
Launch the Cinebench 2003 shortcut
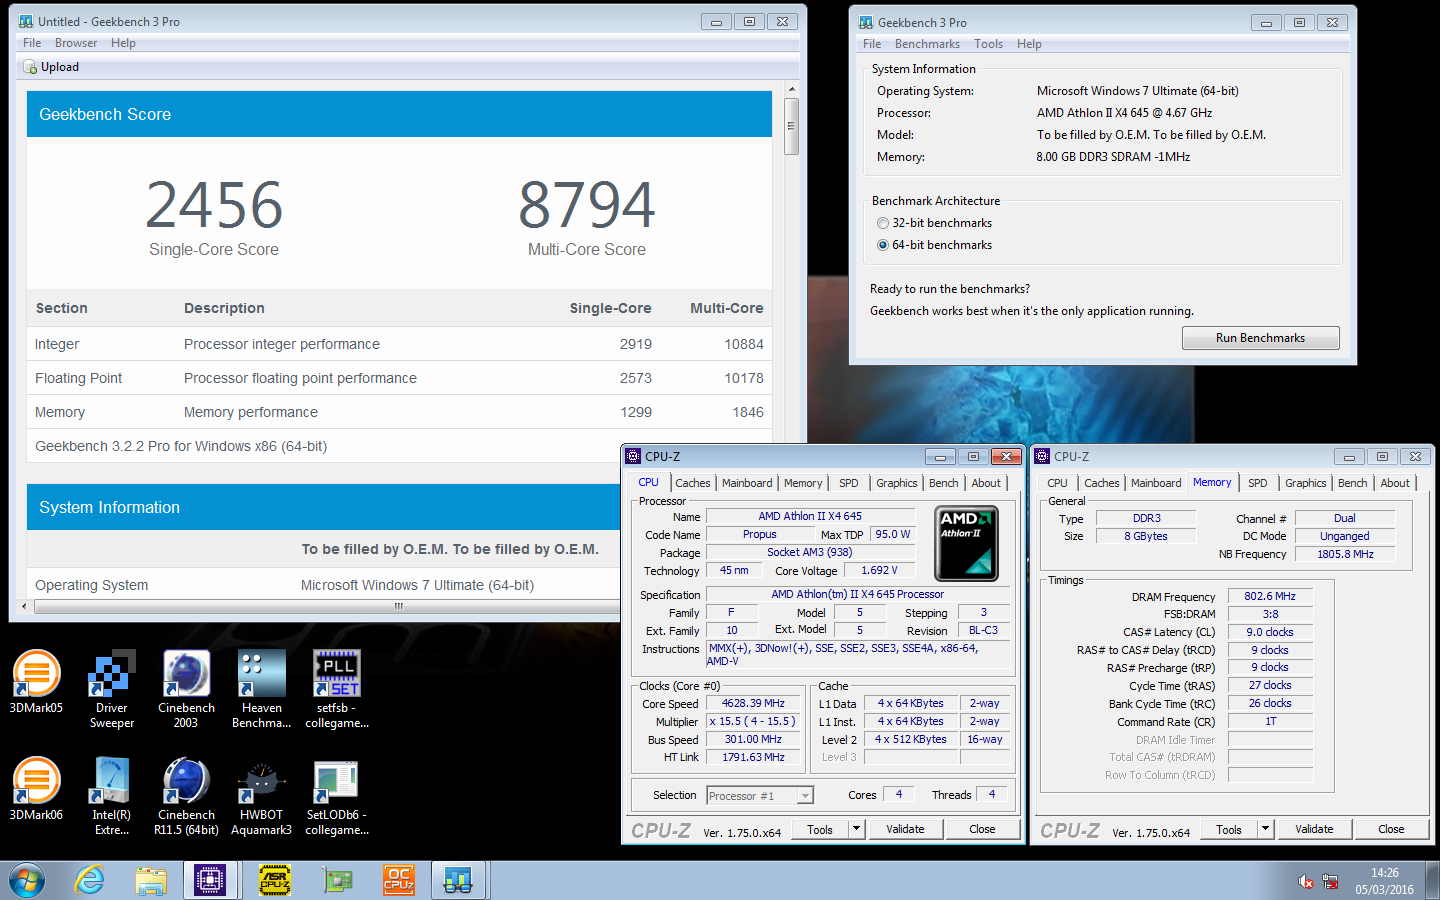[x=186, y=689]
